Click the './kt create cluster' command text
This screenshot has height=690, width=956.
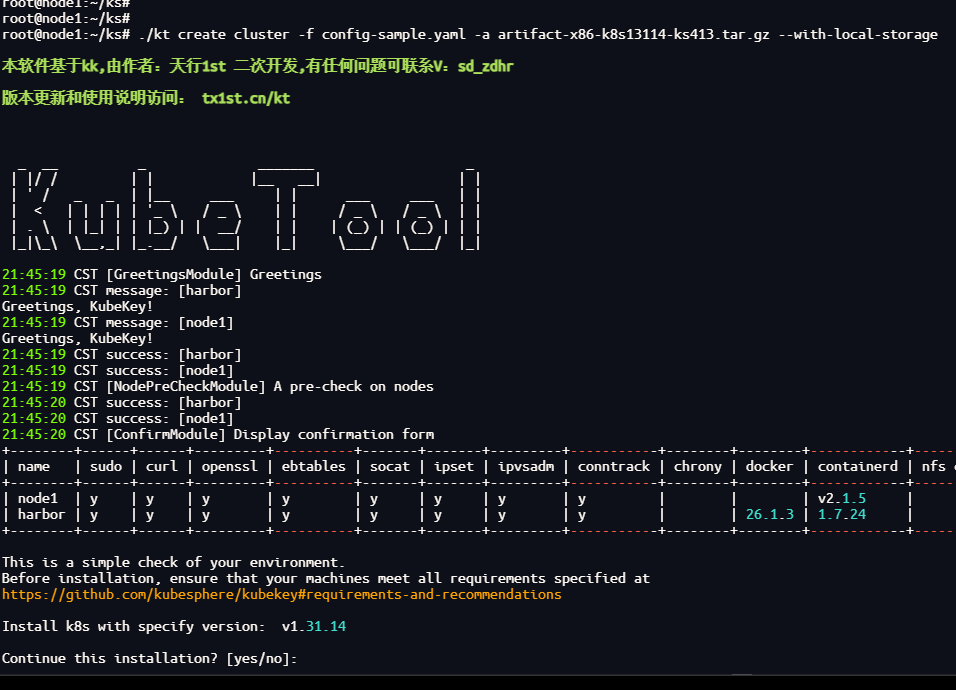[213, 35]
